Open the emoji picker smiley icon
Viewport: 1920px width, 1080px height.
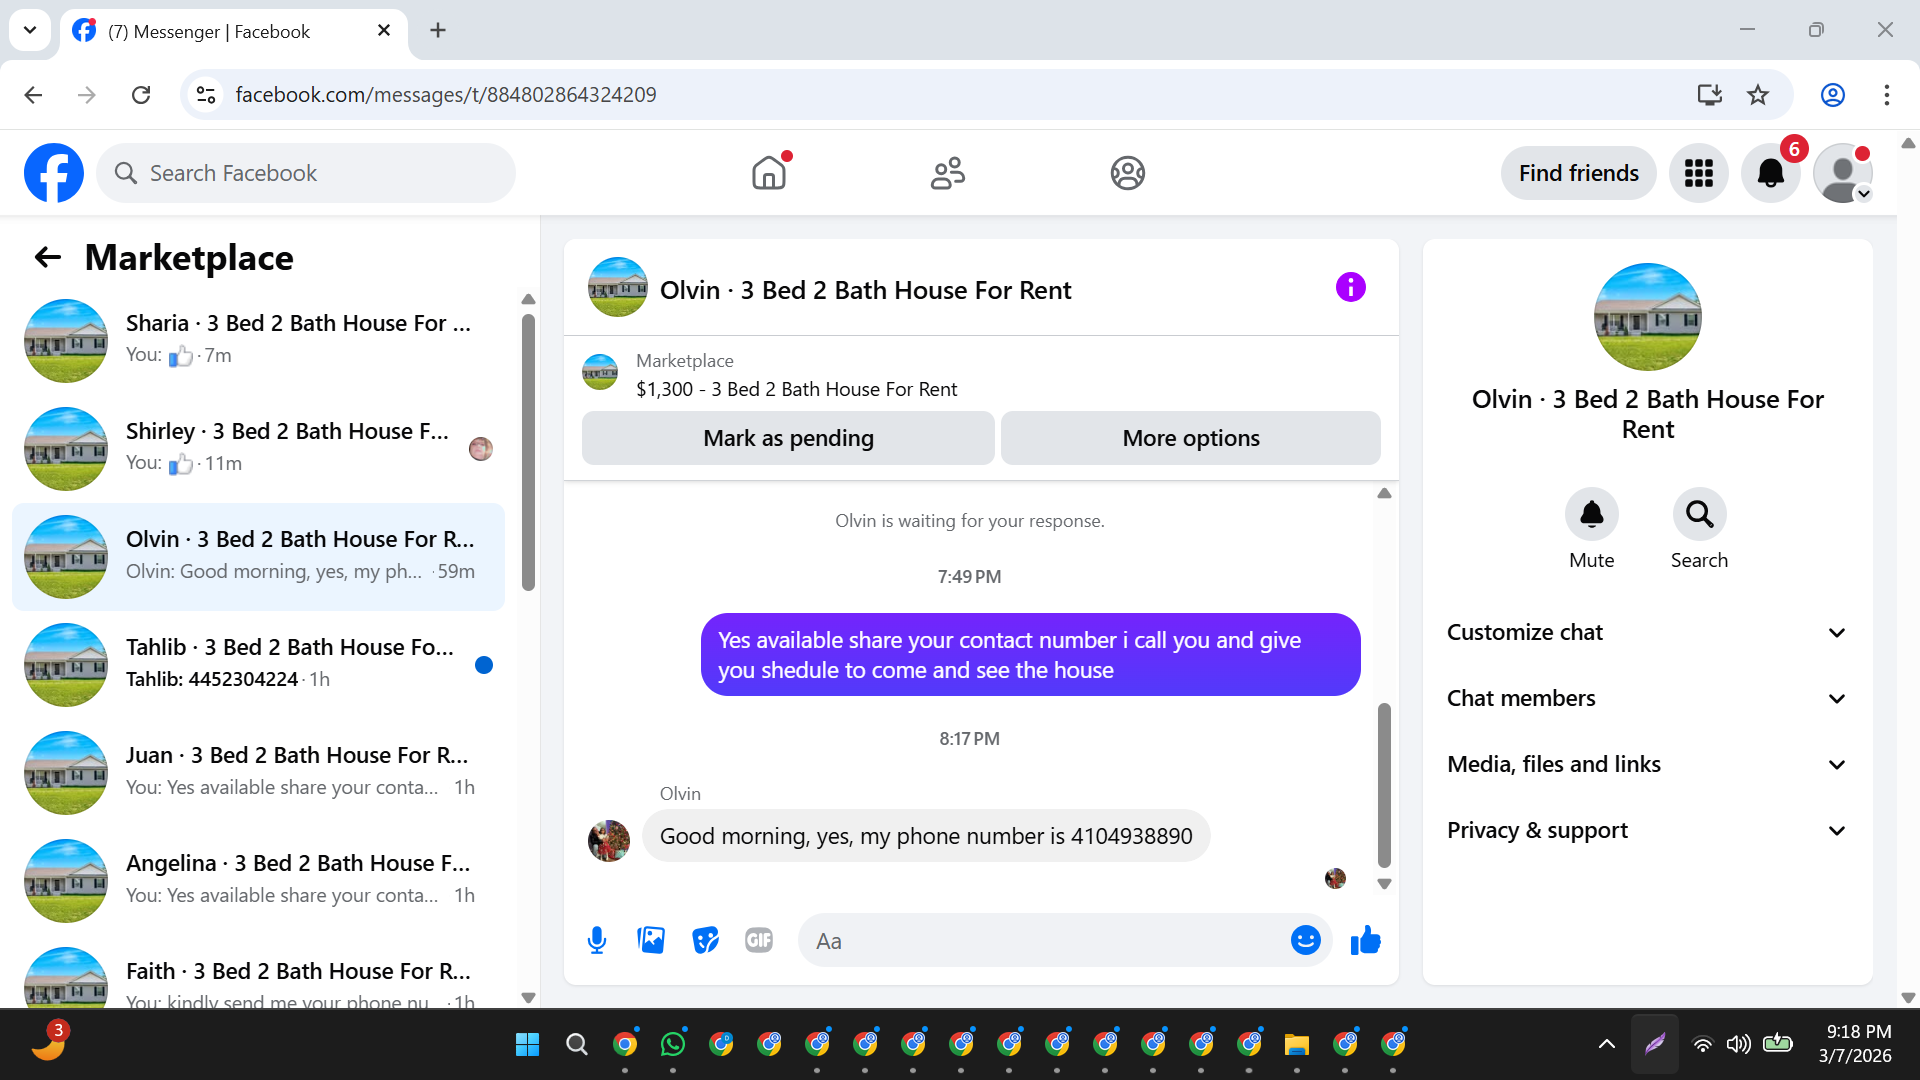1305,940
